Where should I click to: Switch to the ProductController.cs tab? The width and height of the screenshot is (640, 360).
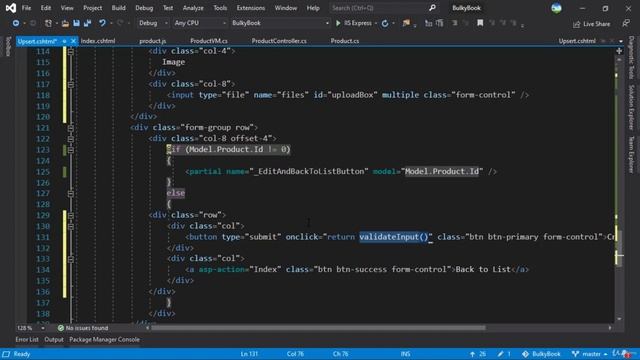pos(279,41)
